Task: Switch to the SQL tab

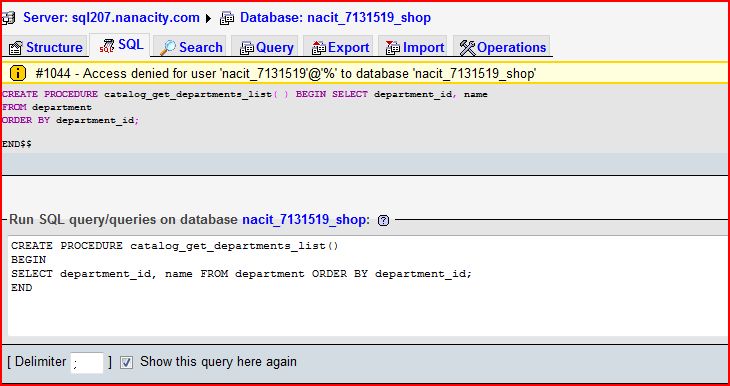Action: pyautogui.click(x=120, y=45)
